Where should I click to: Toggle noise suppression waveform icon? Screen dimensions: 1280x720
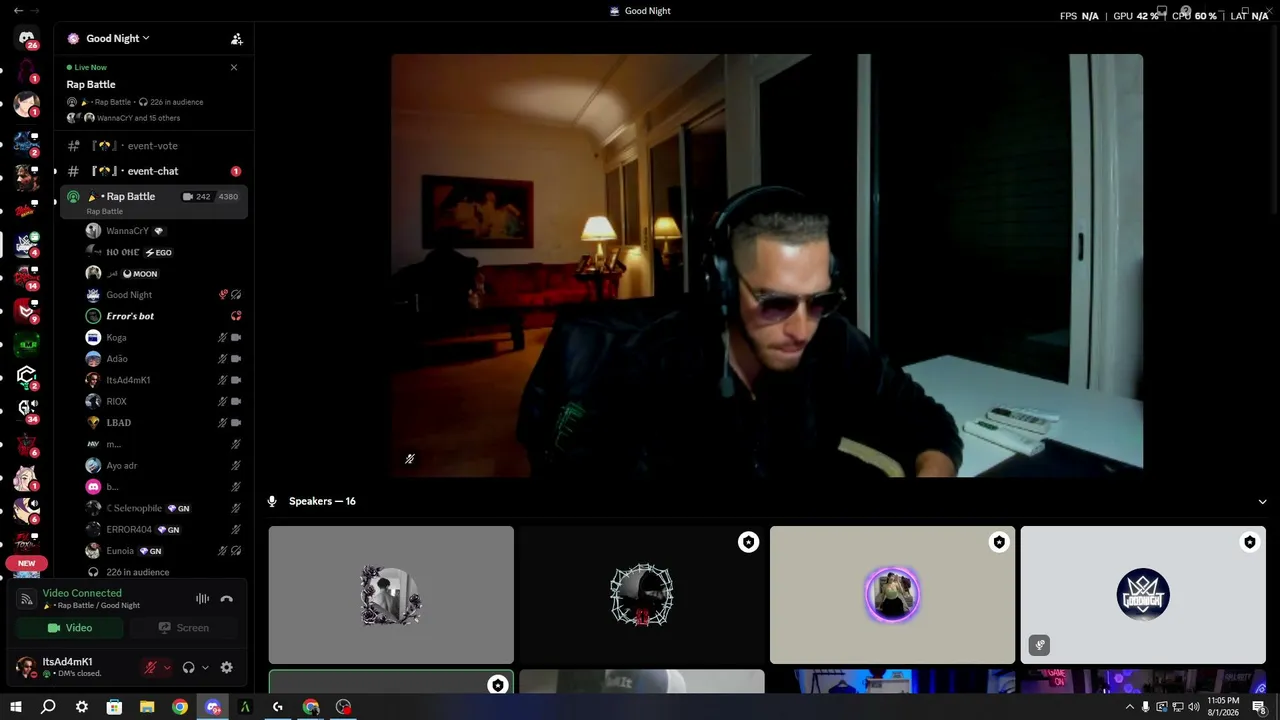202,598
